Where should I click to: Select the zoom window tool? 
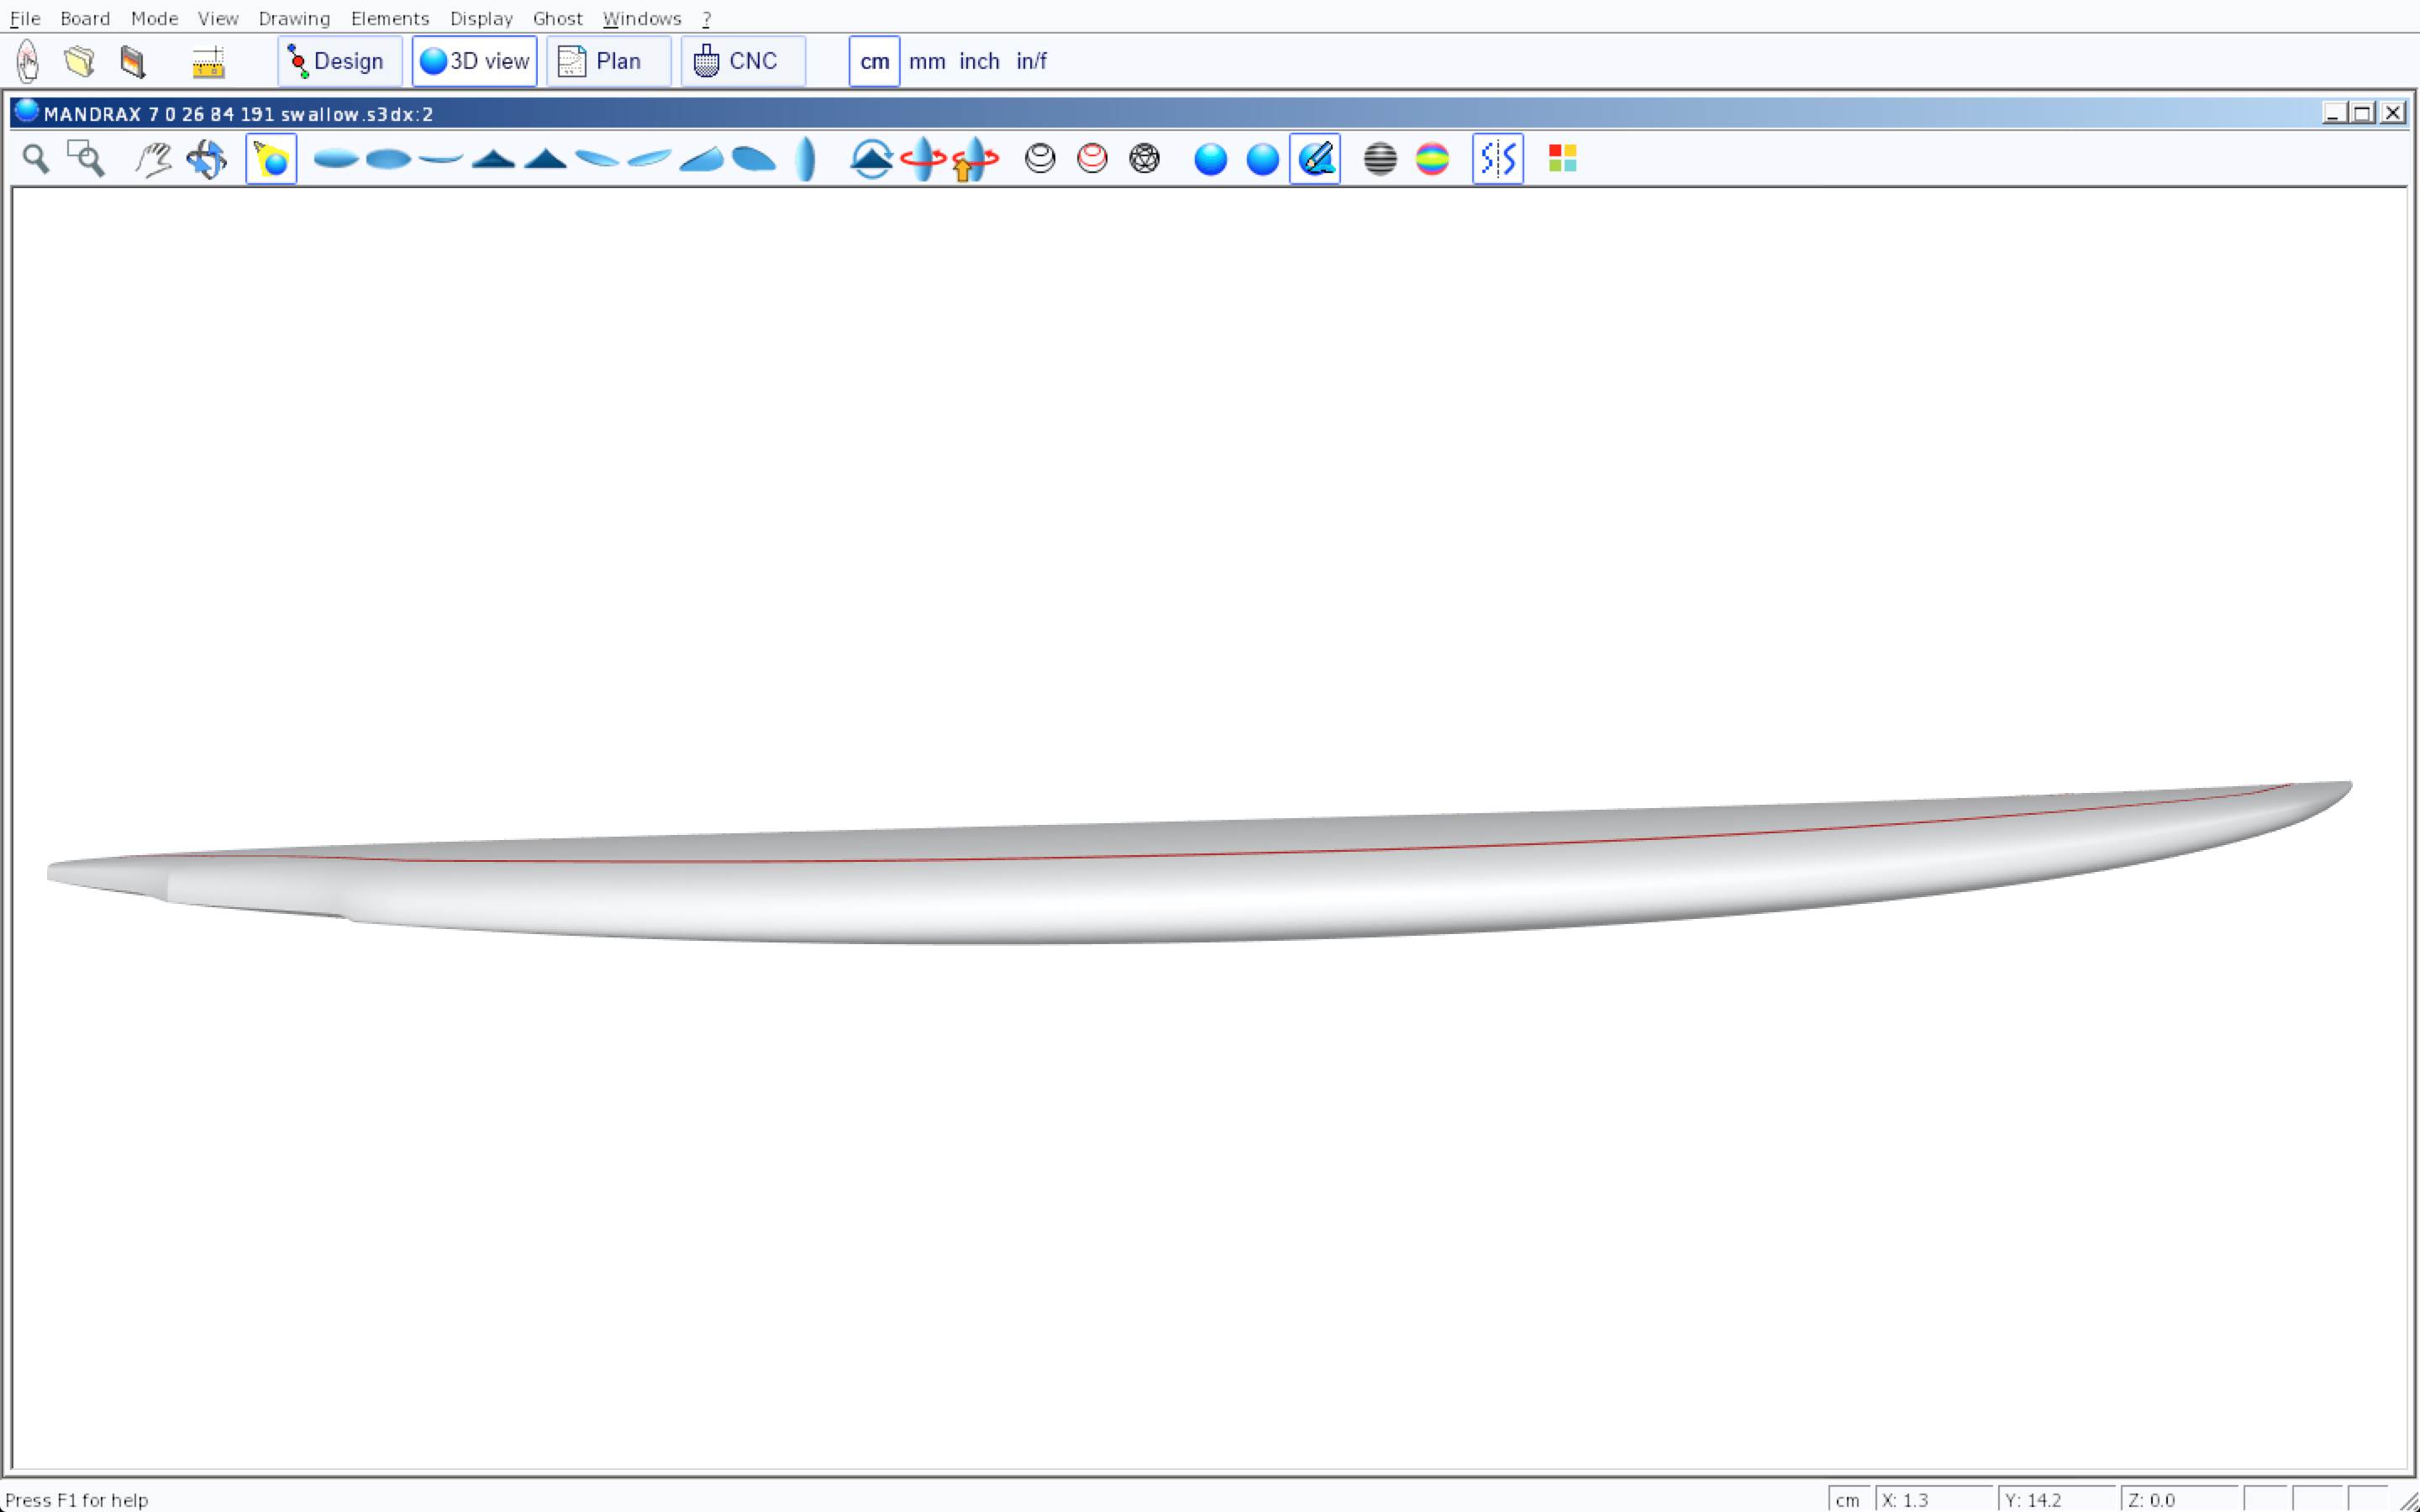(86, 158)
